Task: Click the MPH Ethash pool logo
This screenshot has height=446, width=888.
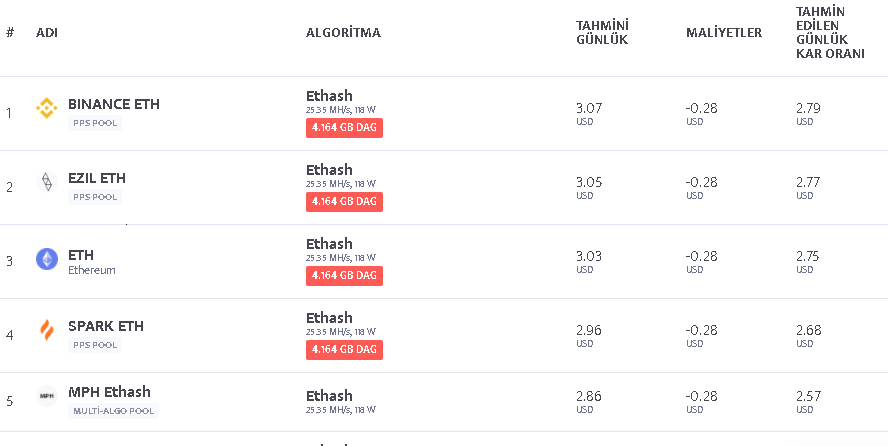Action: tap(47, 396)
